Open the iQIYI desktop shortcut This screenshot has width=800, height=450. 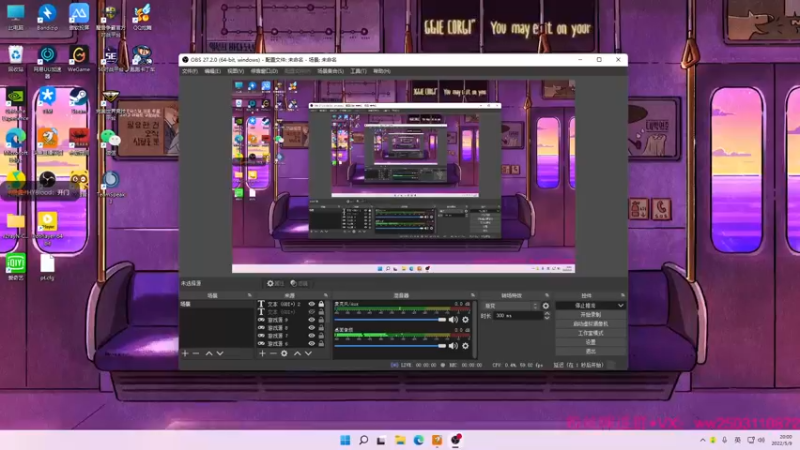click(x=15, y=267)
